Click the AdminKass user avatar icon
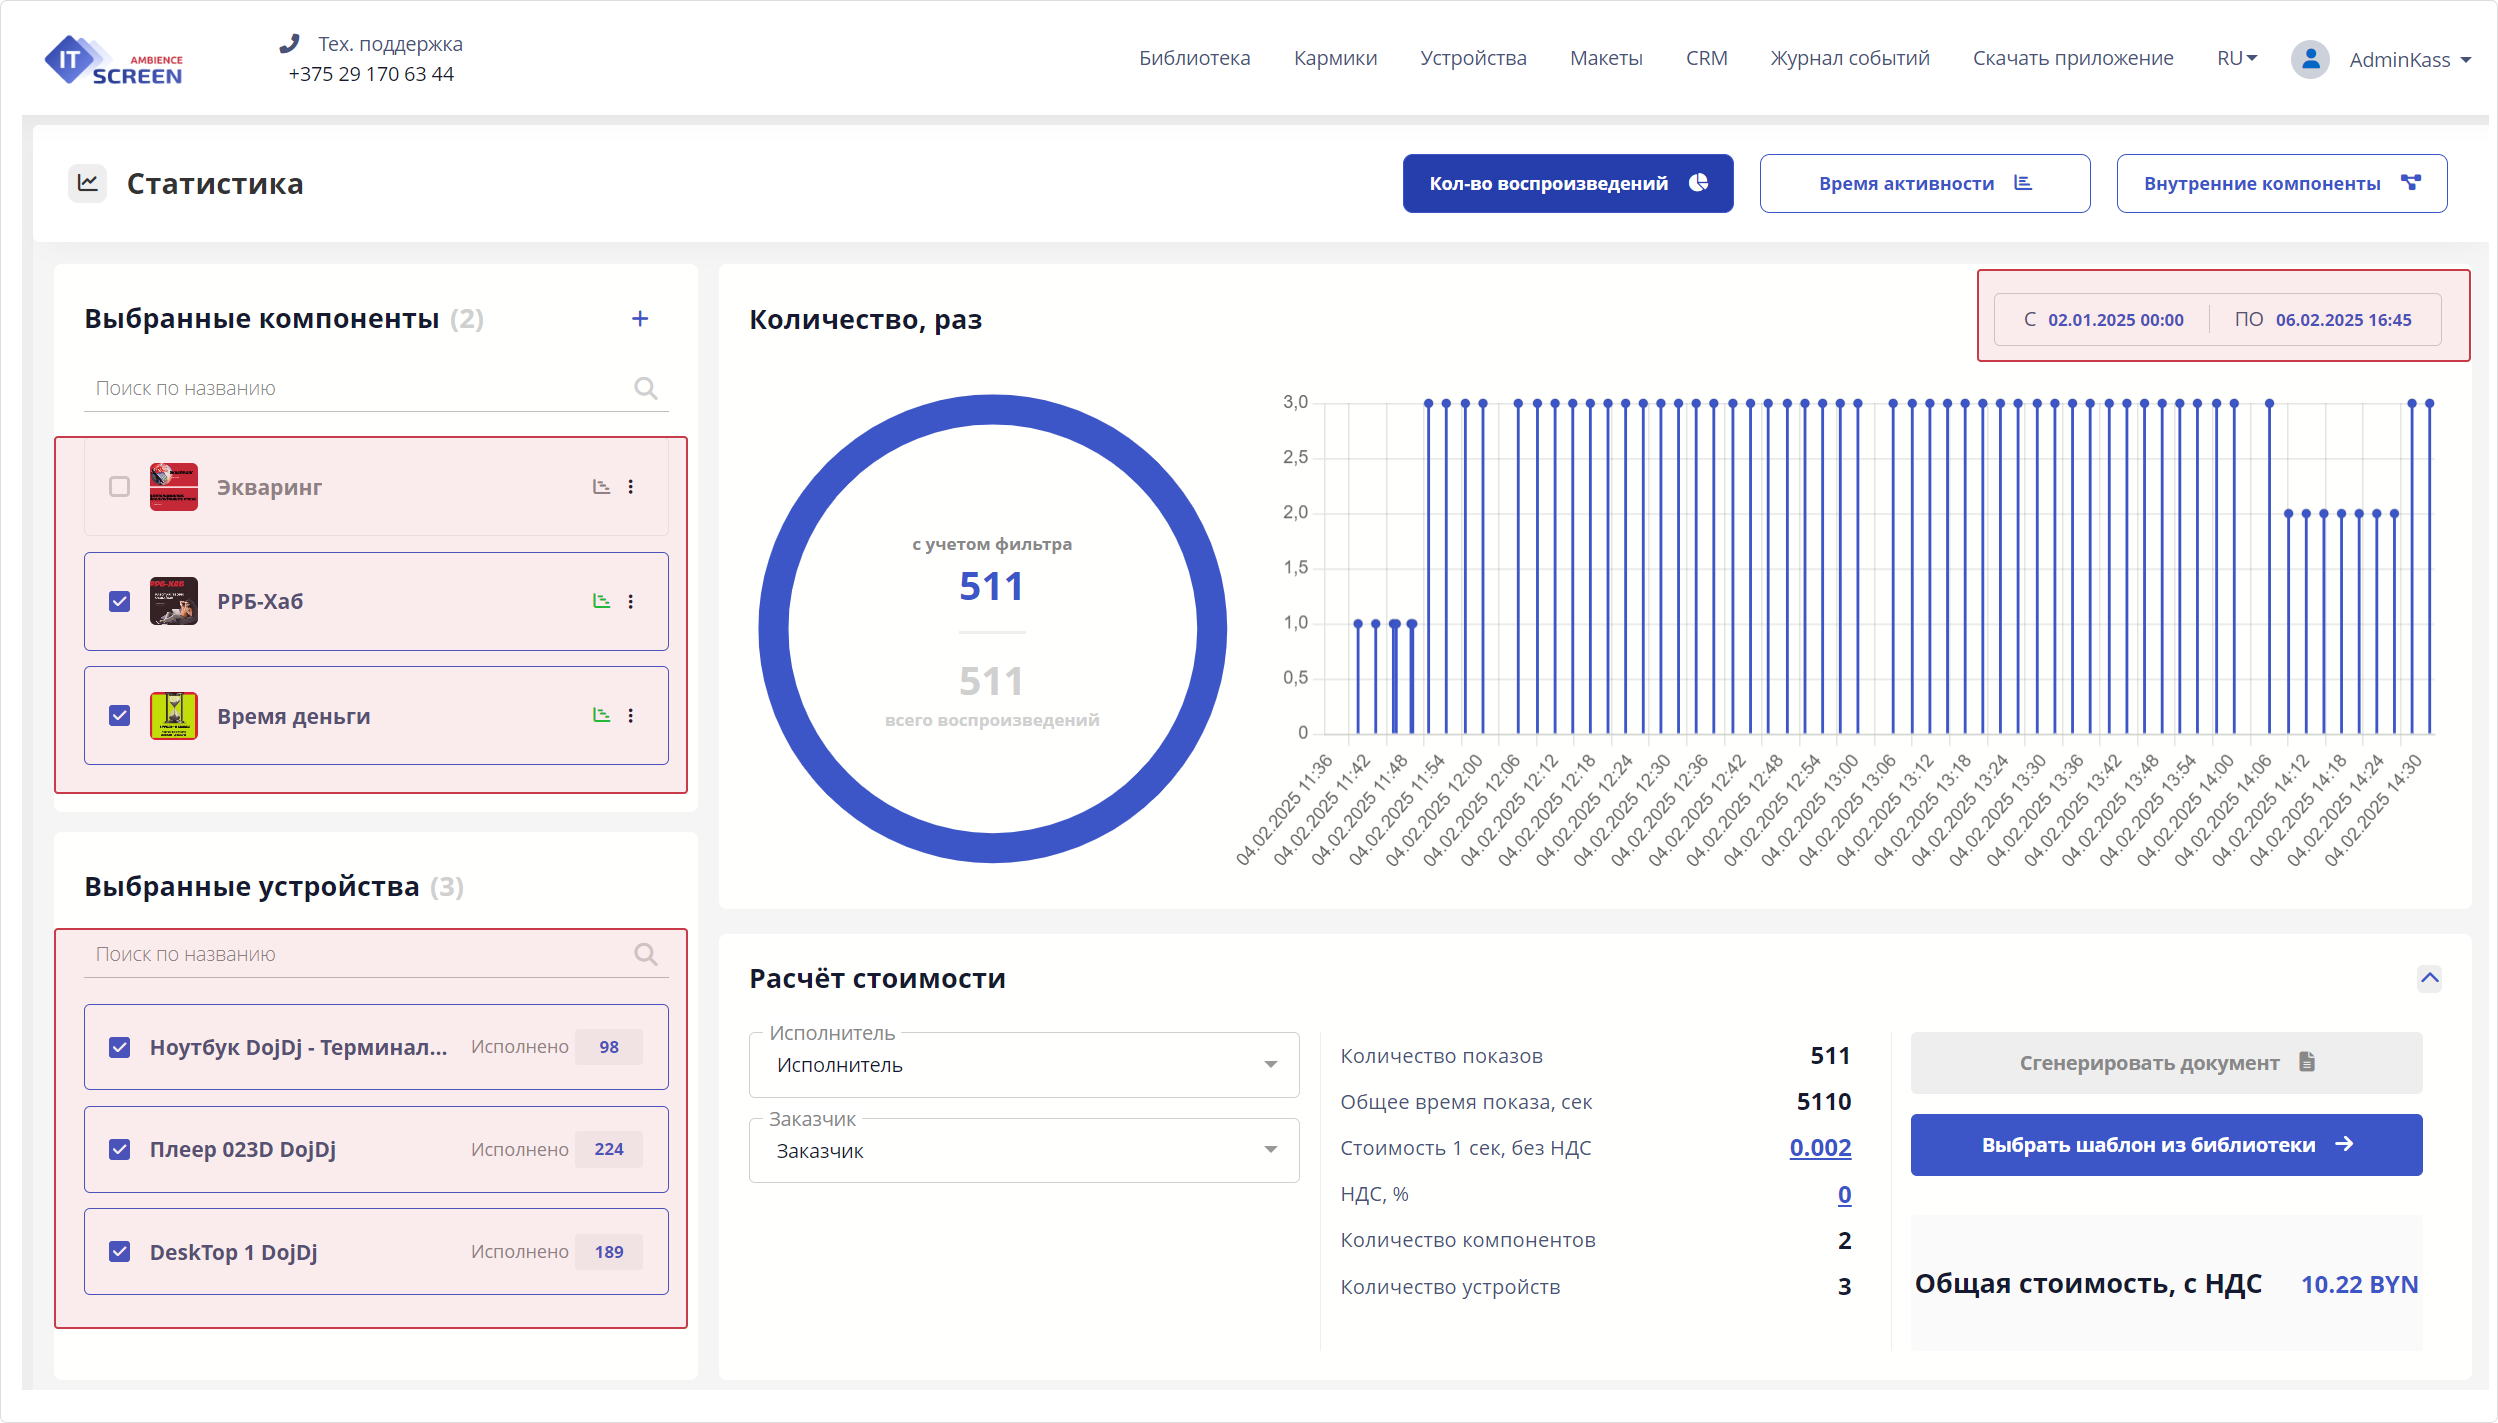2498x1423 pixels. [x=2310, y=60]
